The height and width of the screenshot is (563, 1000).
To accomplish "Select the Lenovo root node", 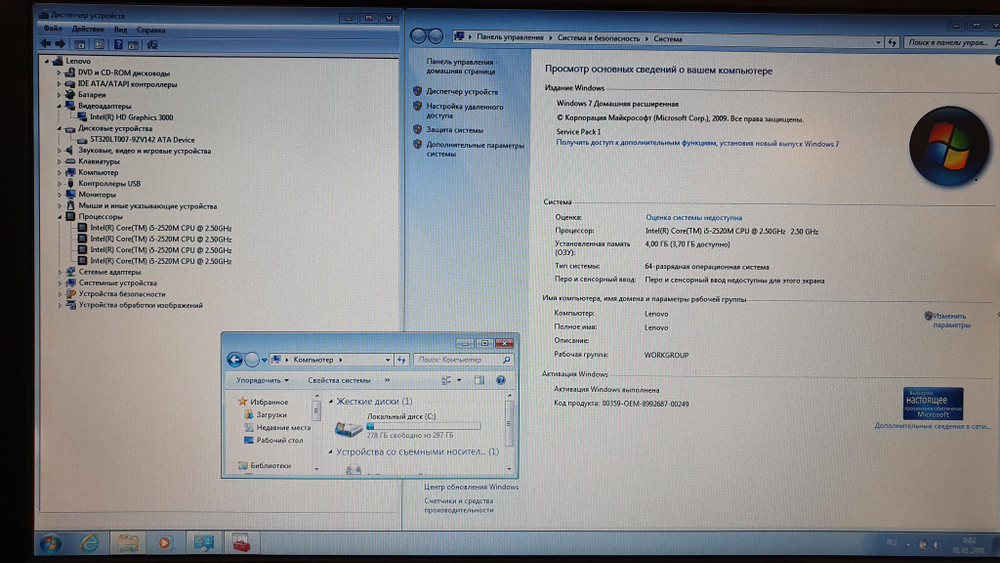I will (78, 61).
